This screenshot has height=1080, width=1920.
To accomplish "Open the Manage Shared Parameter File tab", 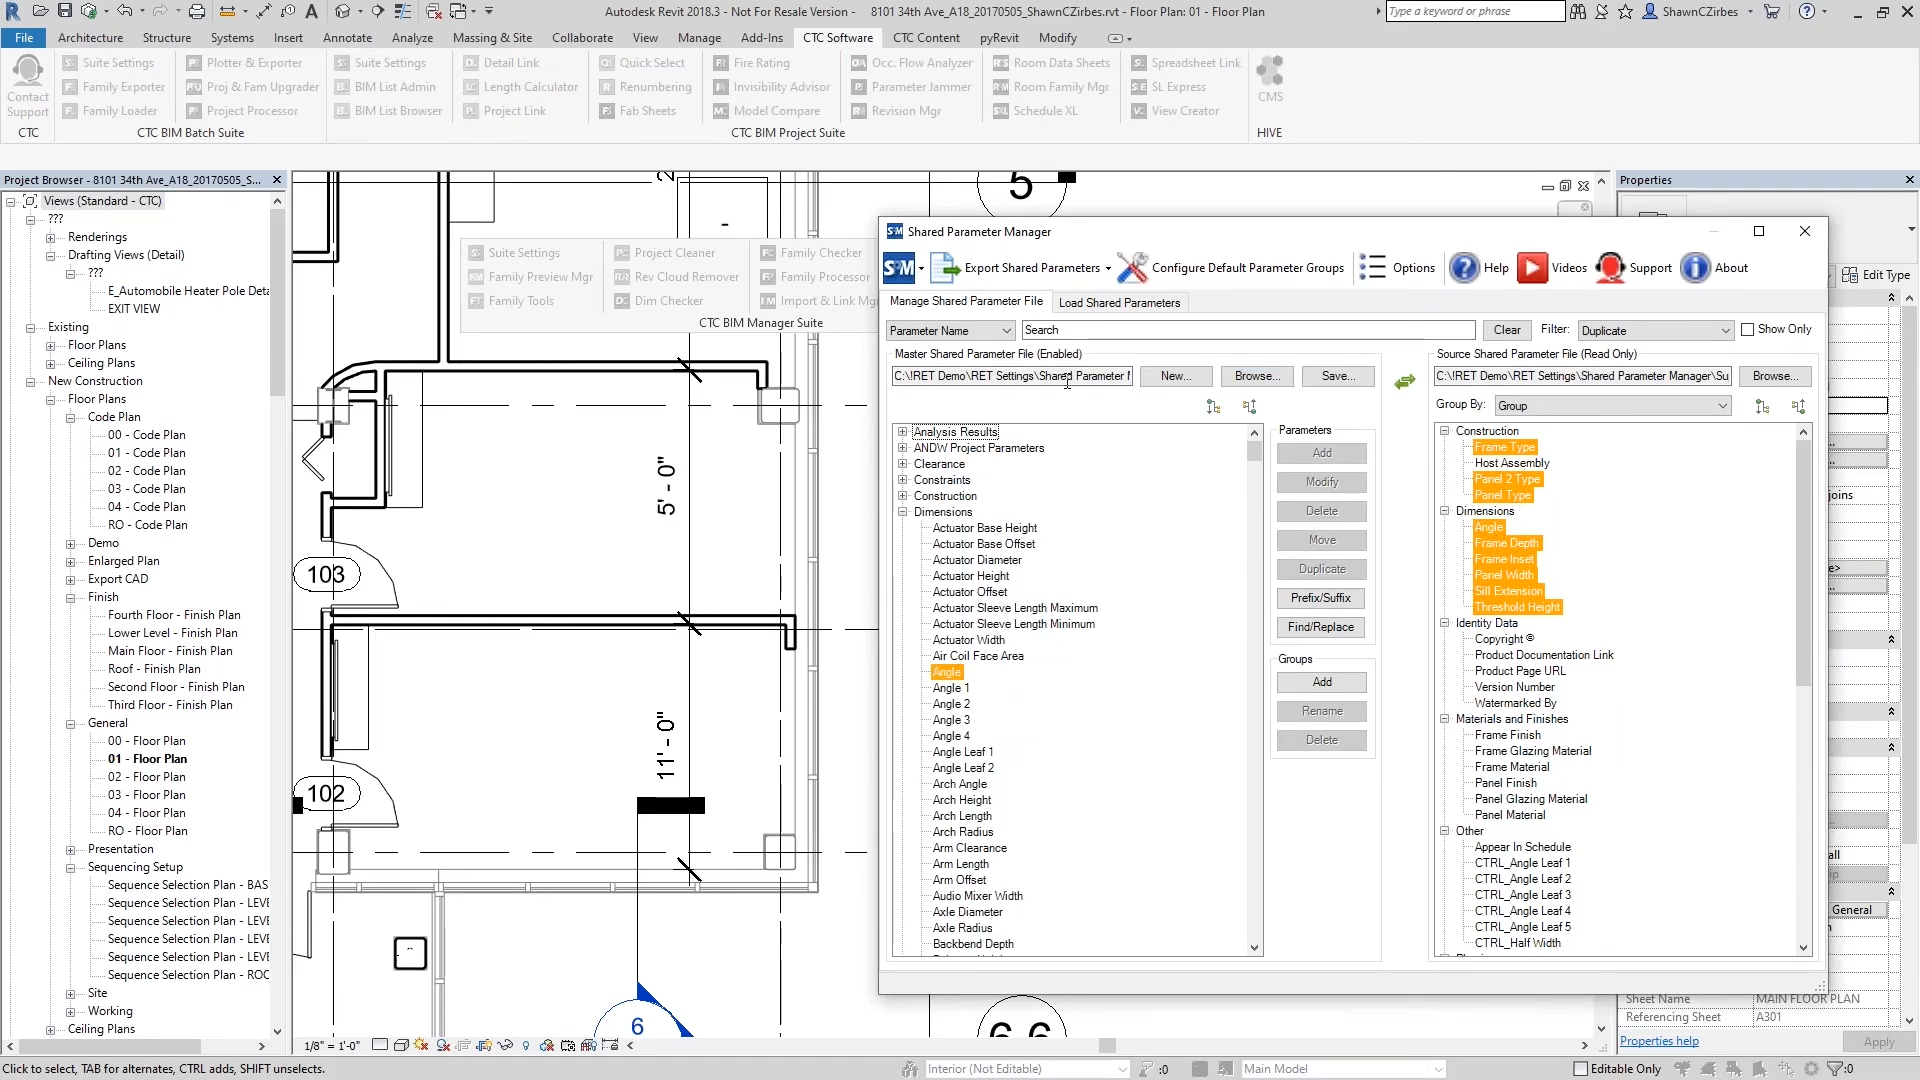I will tap(967, 302).
